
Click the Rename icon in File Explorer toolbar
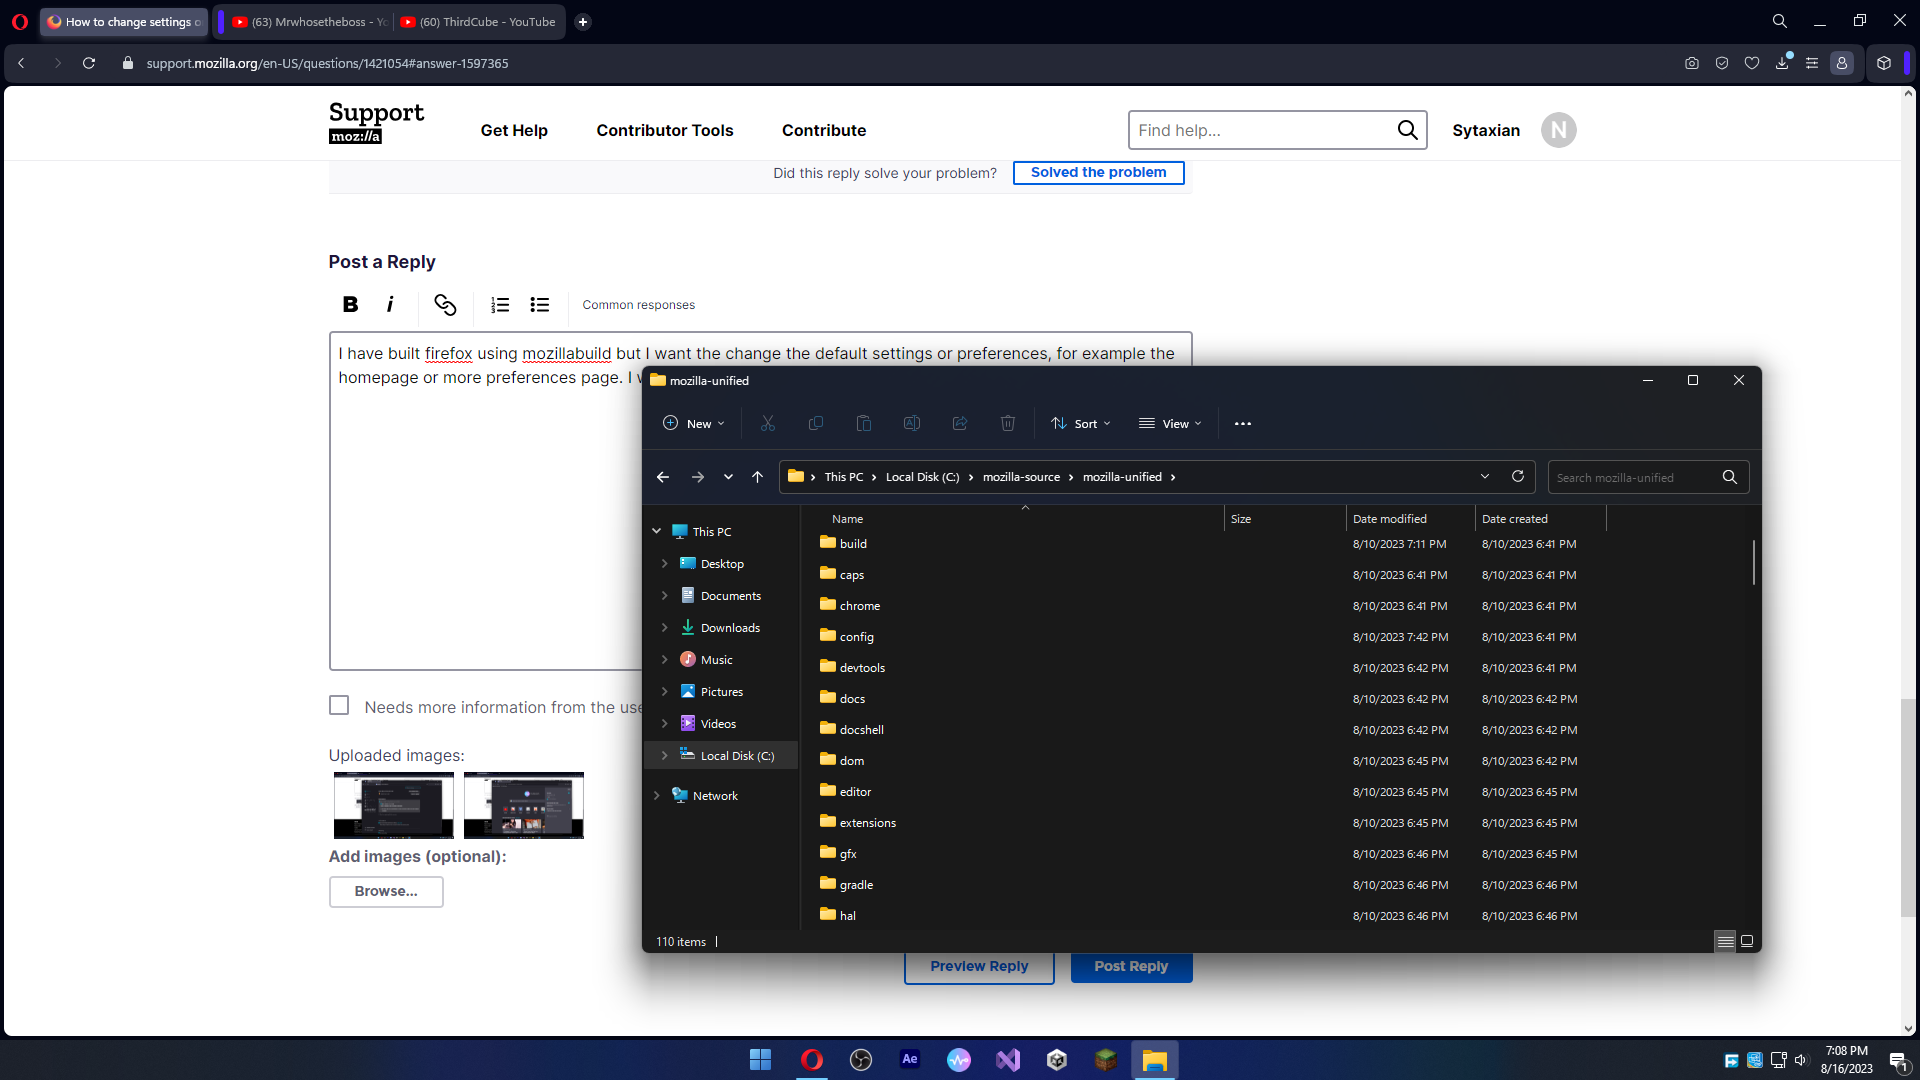912,423
